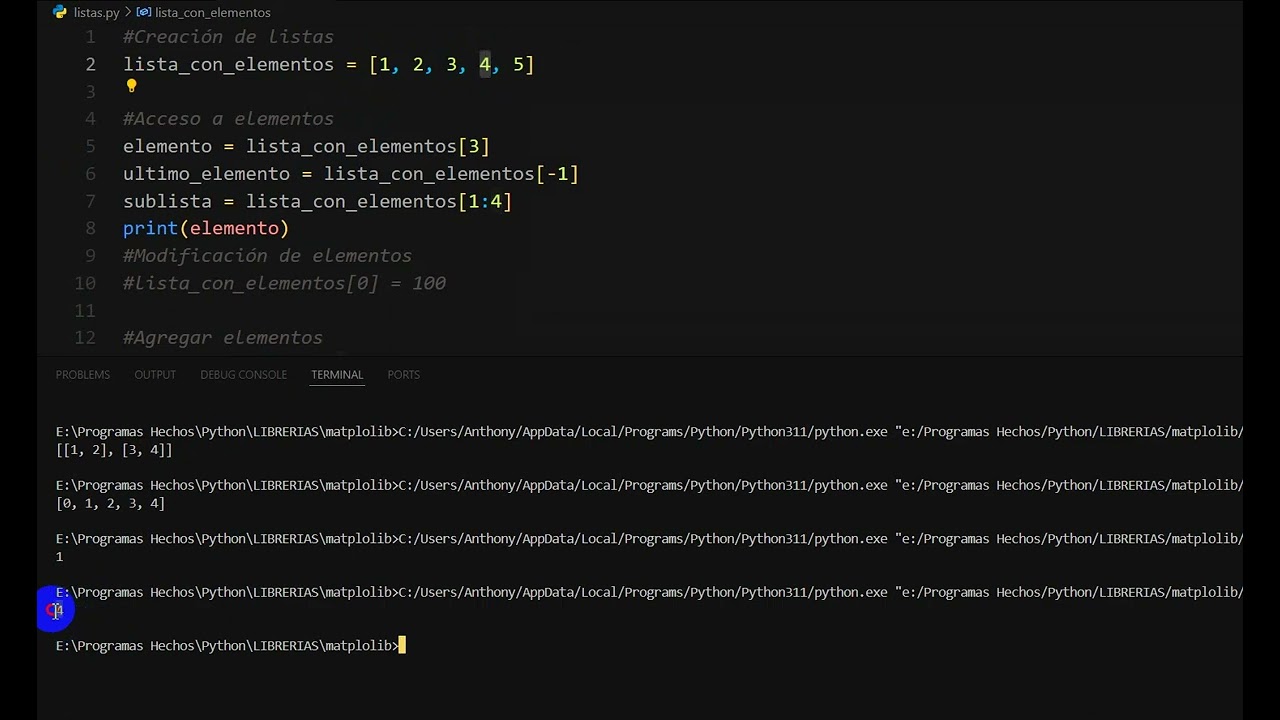Click the index [3] on line 5

click(474, 146)
